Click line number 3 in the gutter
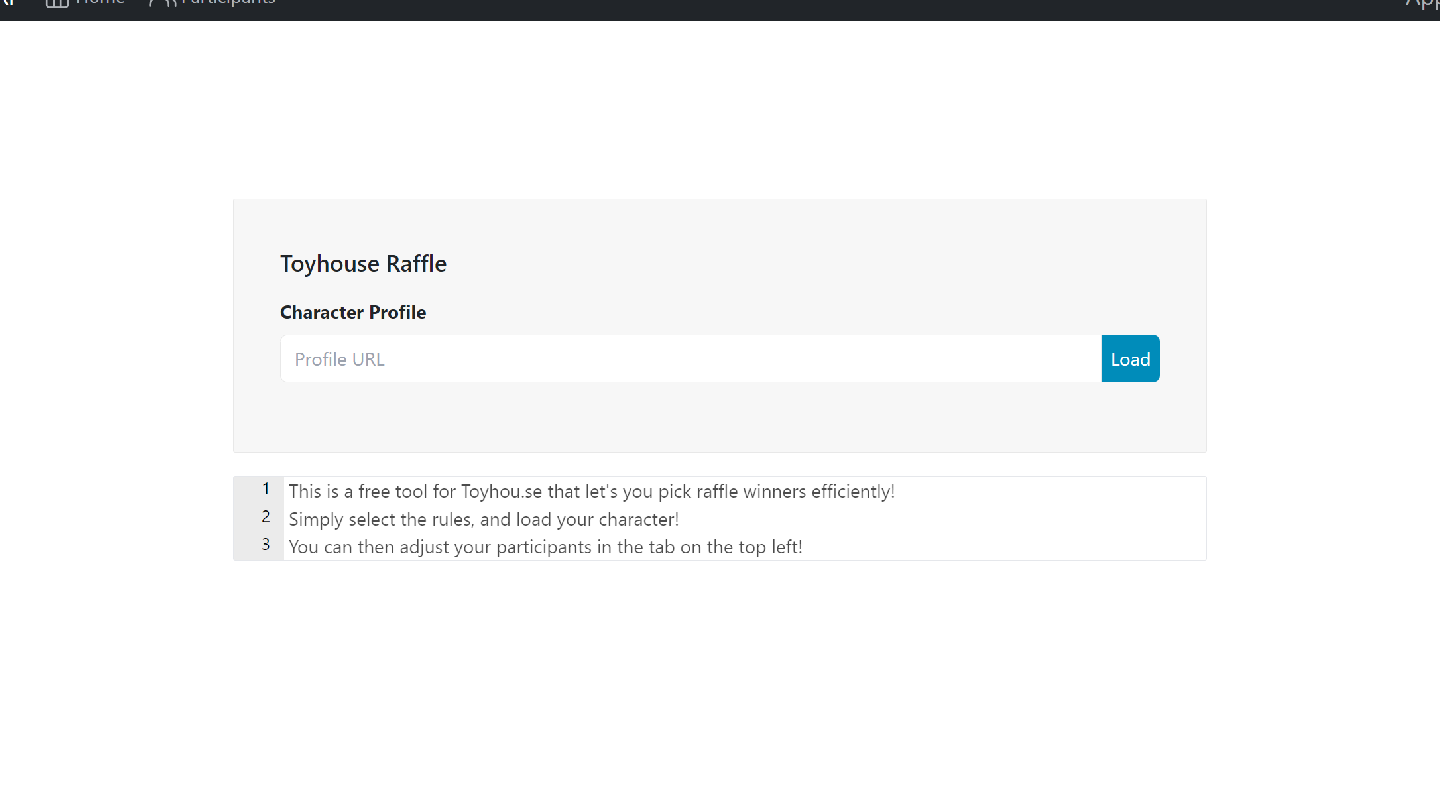Screen dimensions: 1440x802 pyautogui.click(x=266, y=545)
